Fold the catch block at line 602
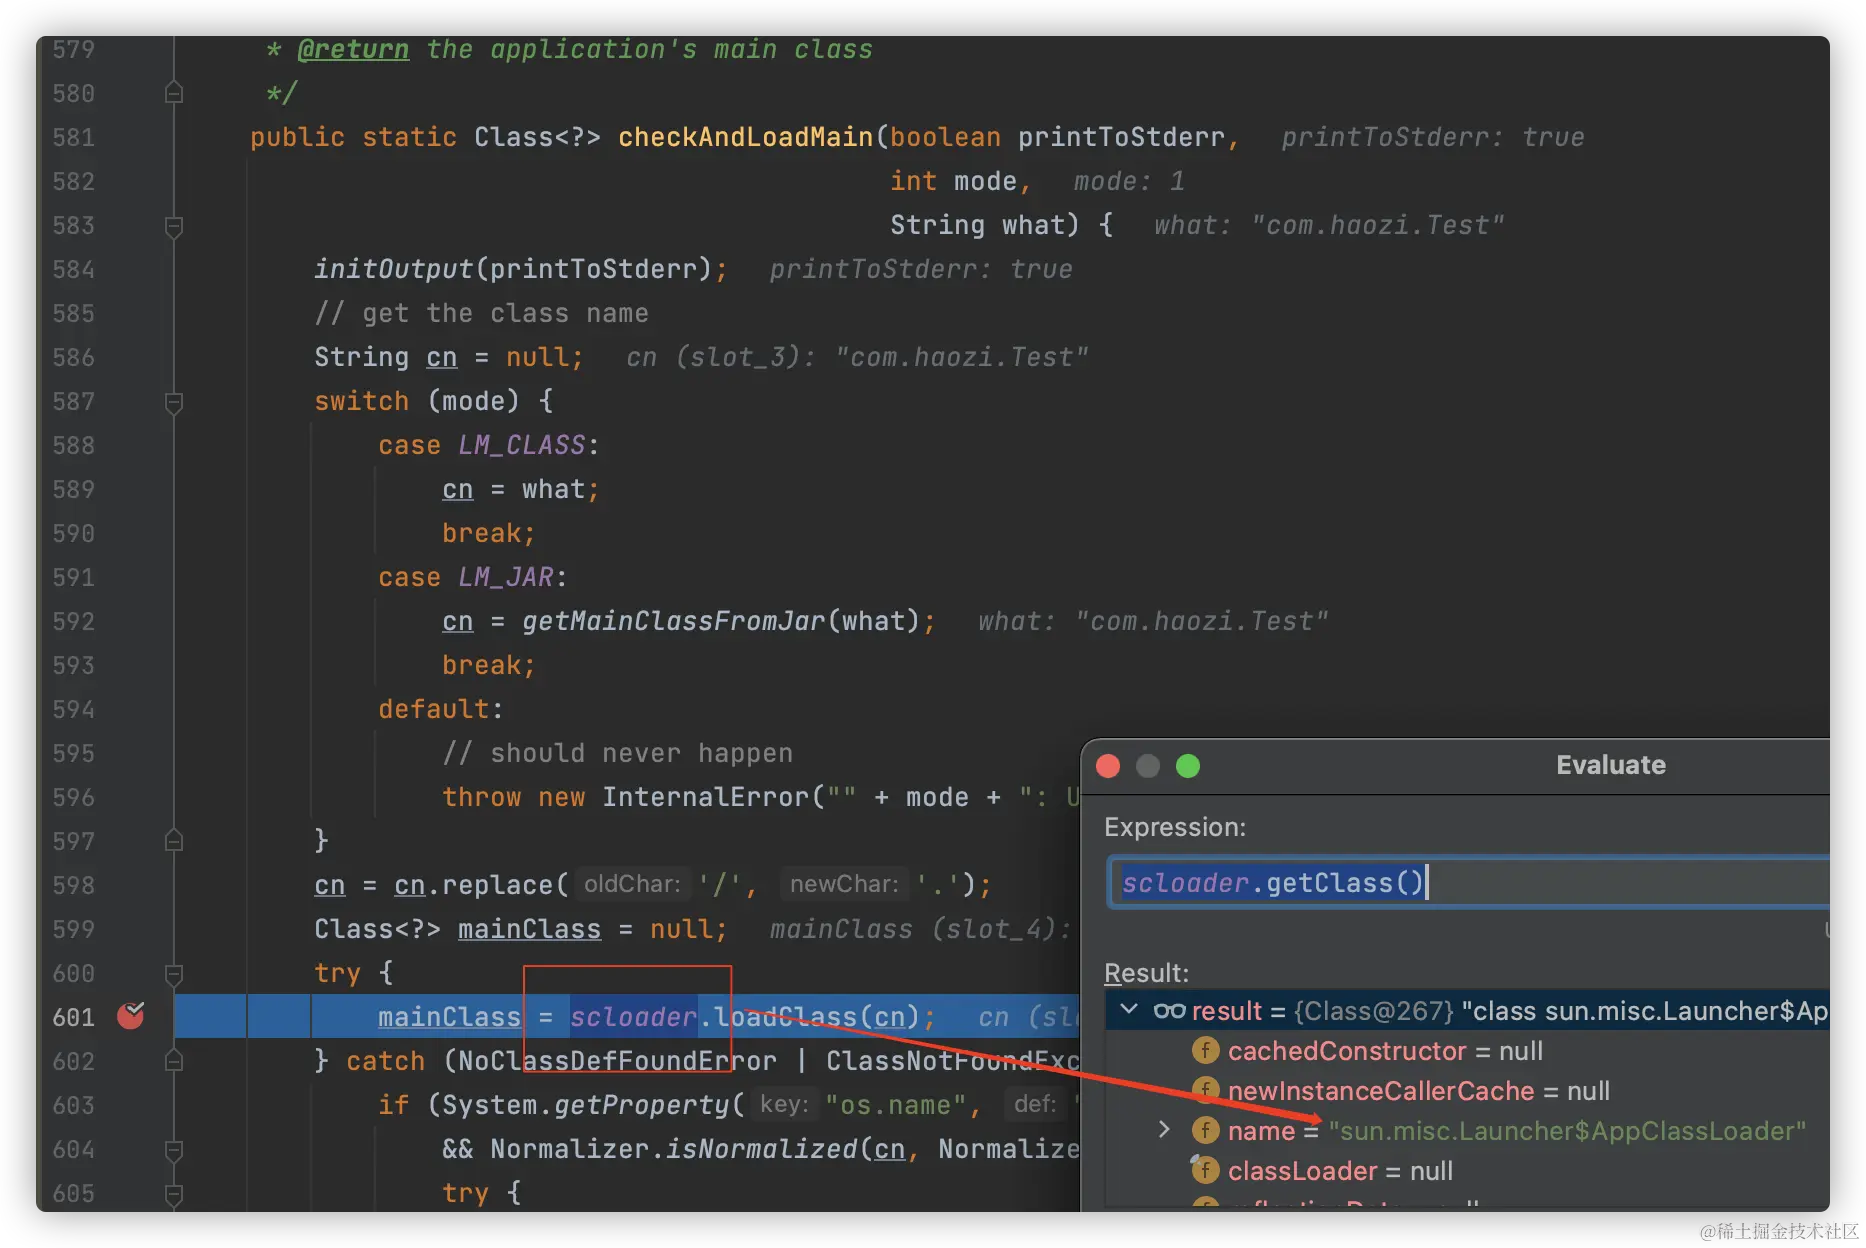 [173, 1061]
